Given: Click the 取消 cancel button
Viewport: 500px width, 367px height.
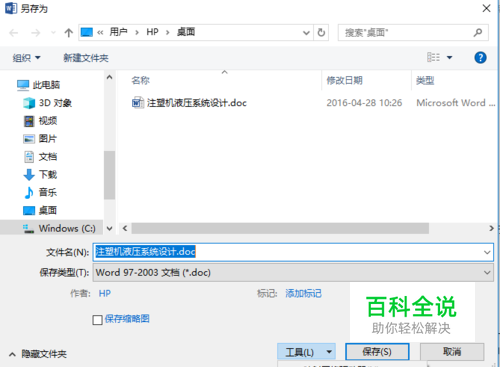Looking at the screenshot, I should point(452,352).
